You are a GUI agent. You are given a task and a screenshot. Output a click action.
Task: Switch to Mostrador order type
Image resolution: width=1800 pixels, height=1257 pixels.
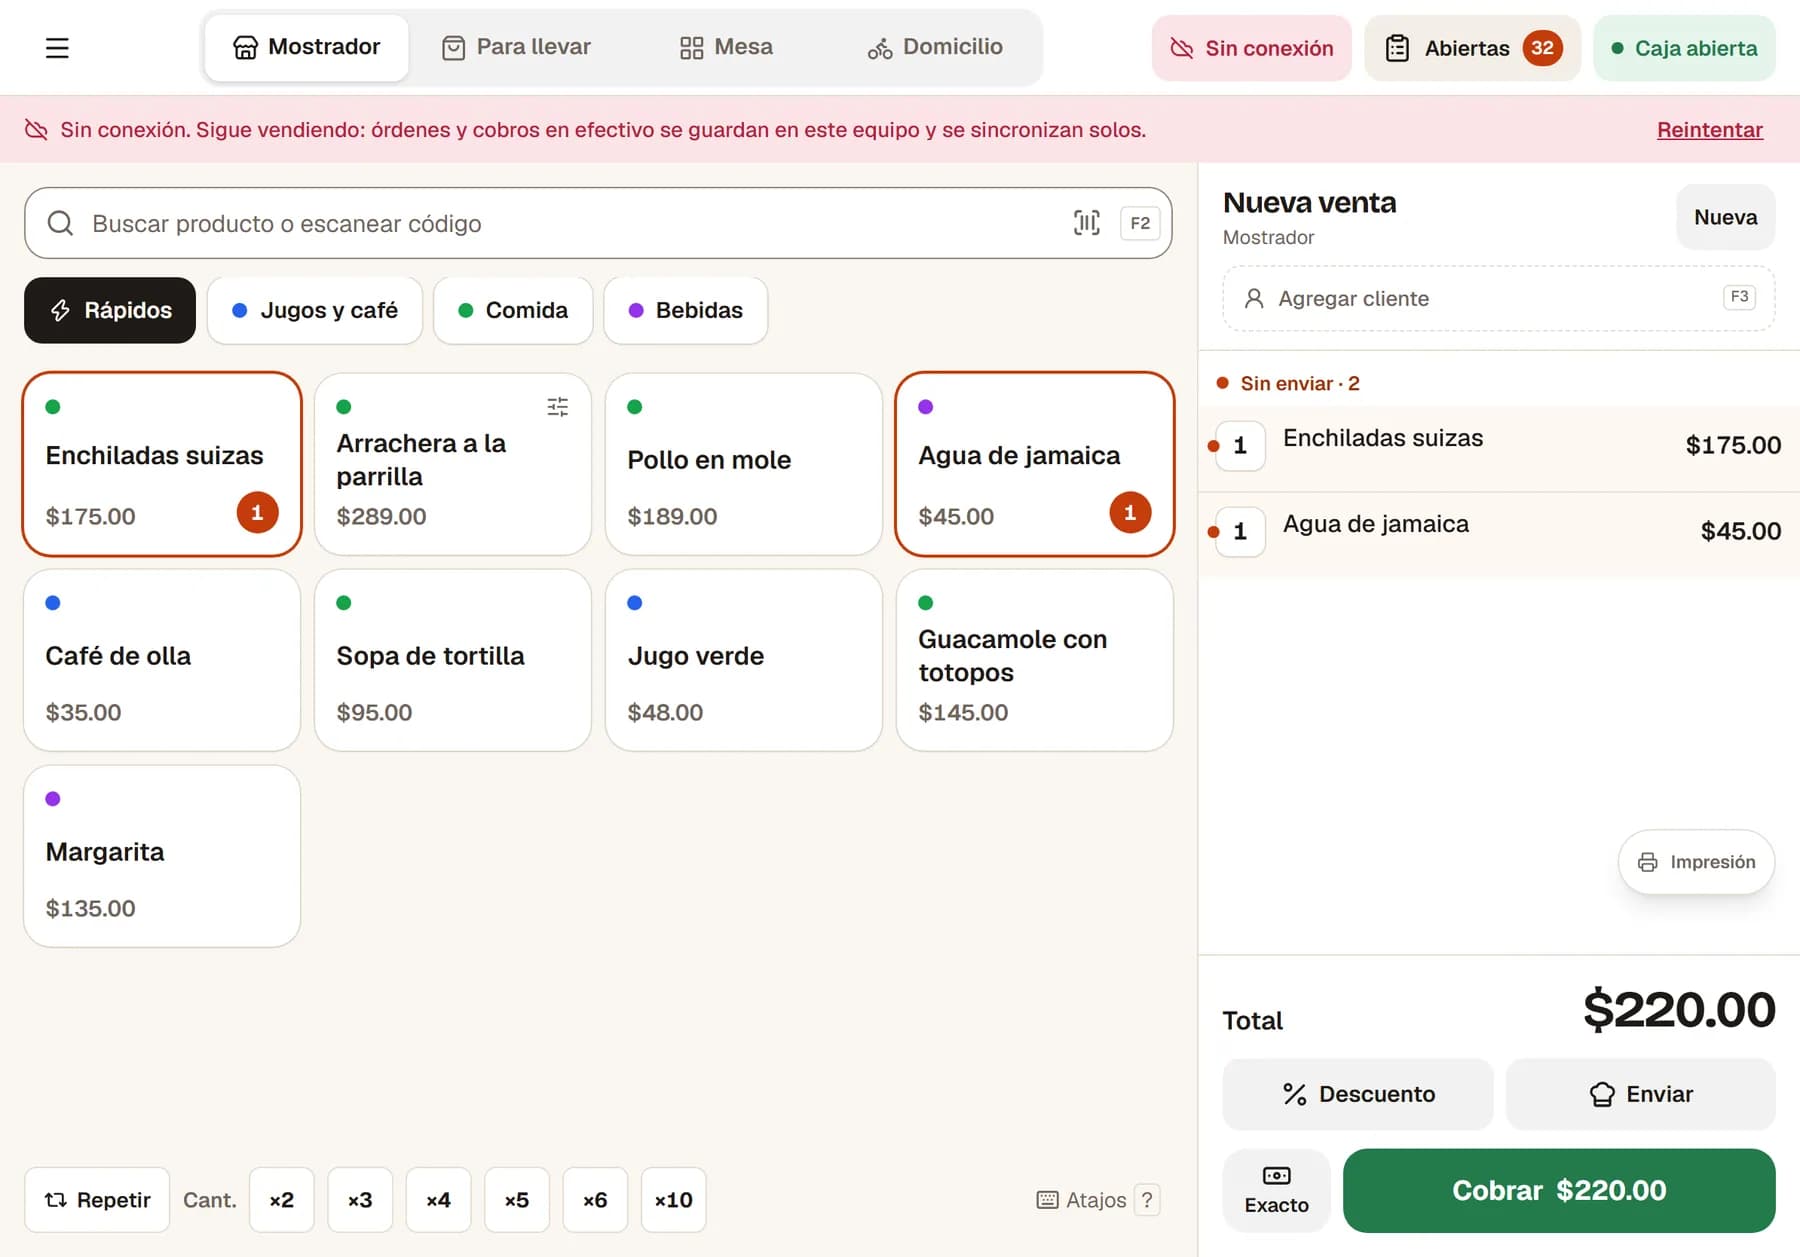306,47
